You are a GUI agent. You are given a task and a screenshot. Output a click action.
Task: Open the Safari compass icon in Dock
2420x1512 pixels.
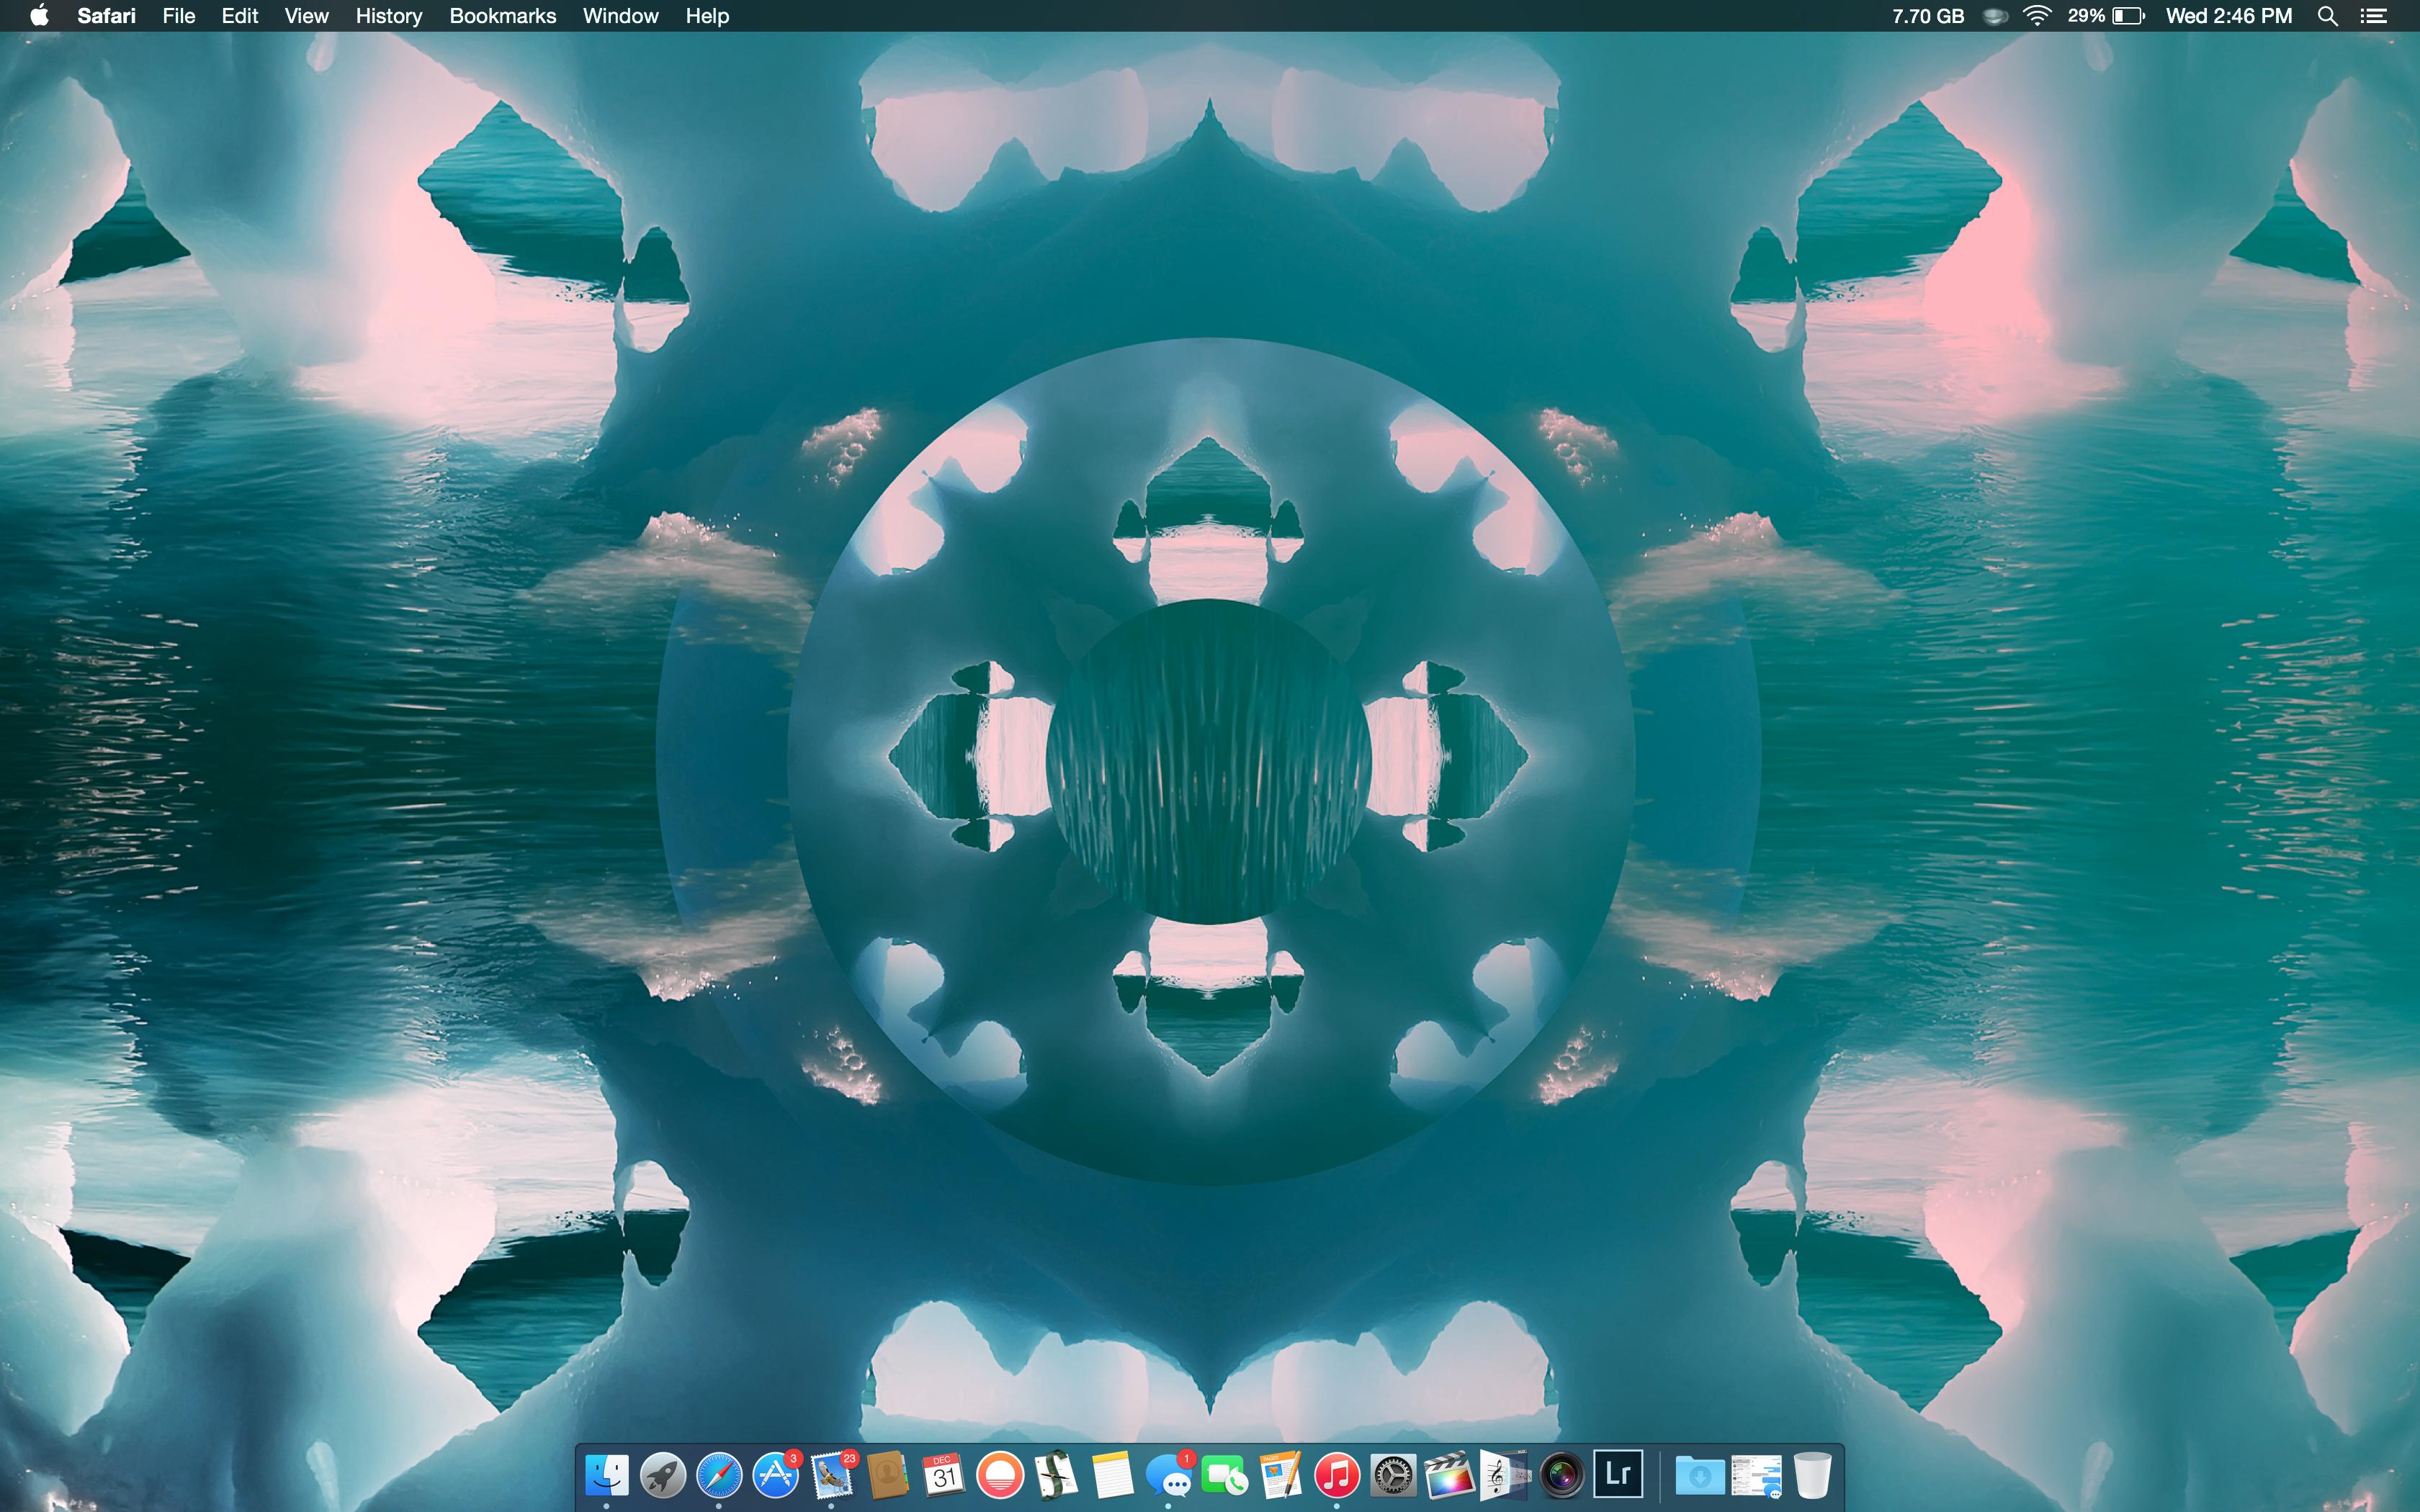719,1475
